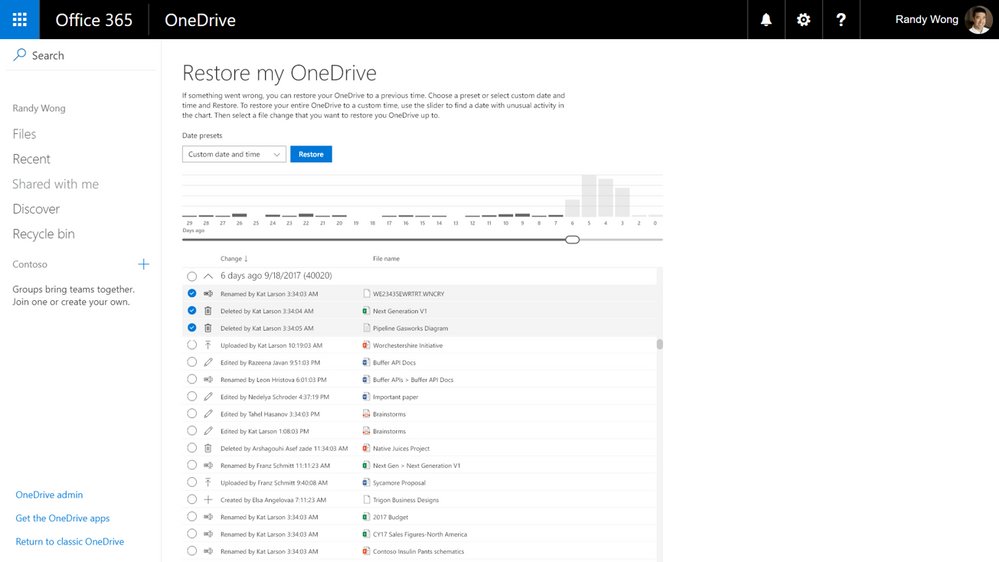Click Randy Wong profile photo
999x562 pixels.
978,20
